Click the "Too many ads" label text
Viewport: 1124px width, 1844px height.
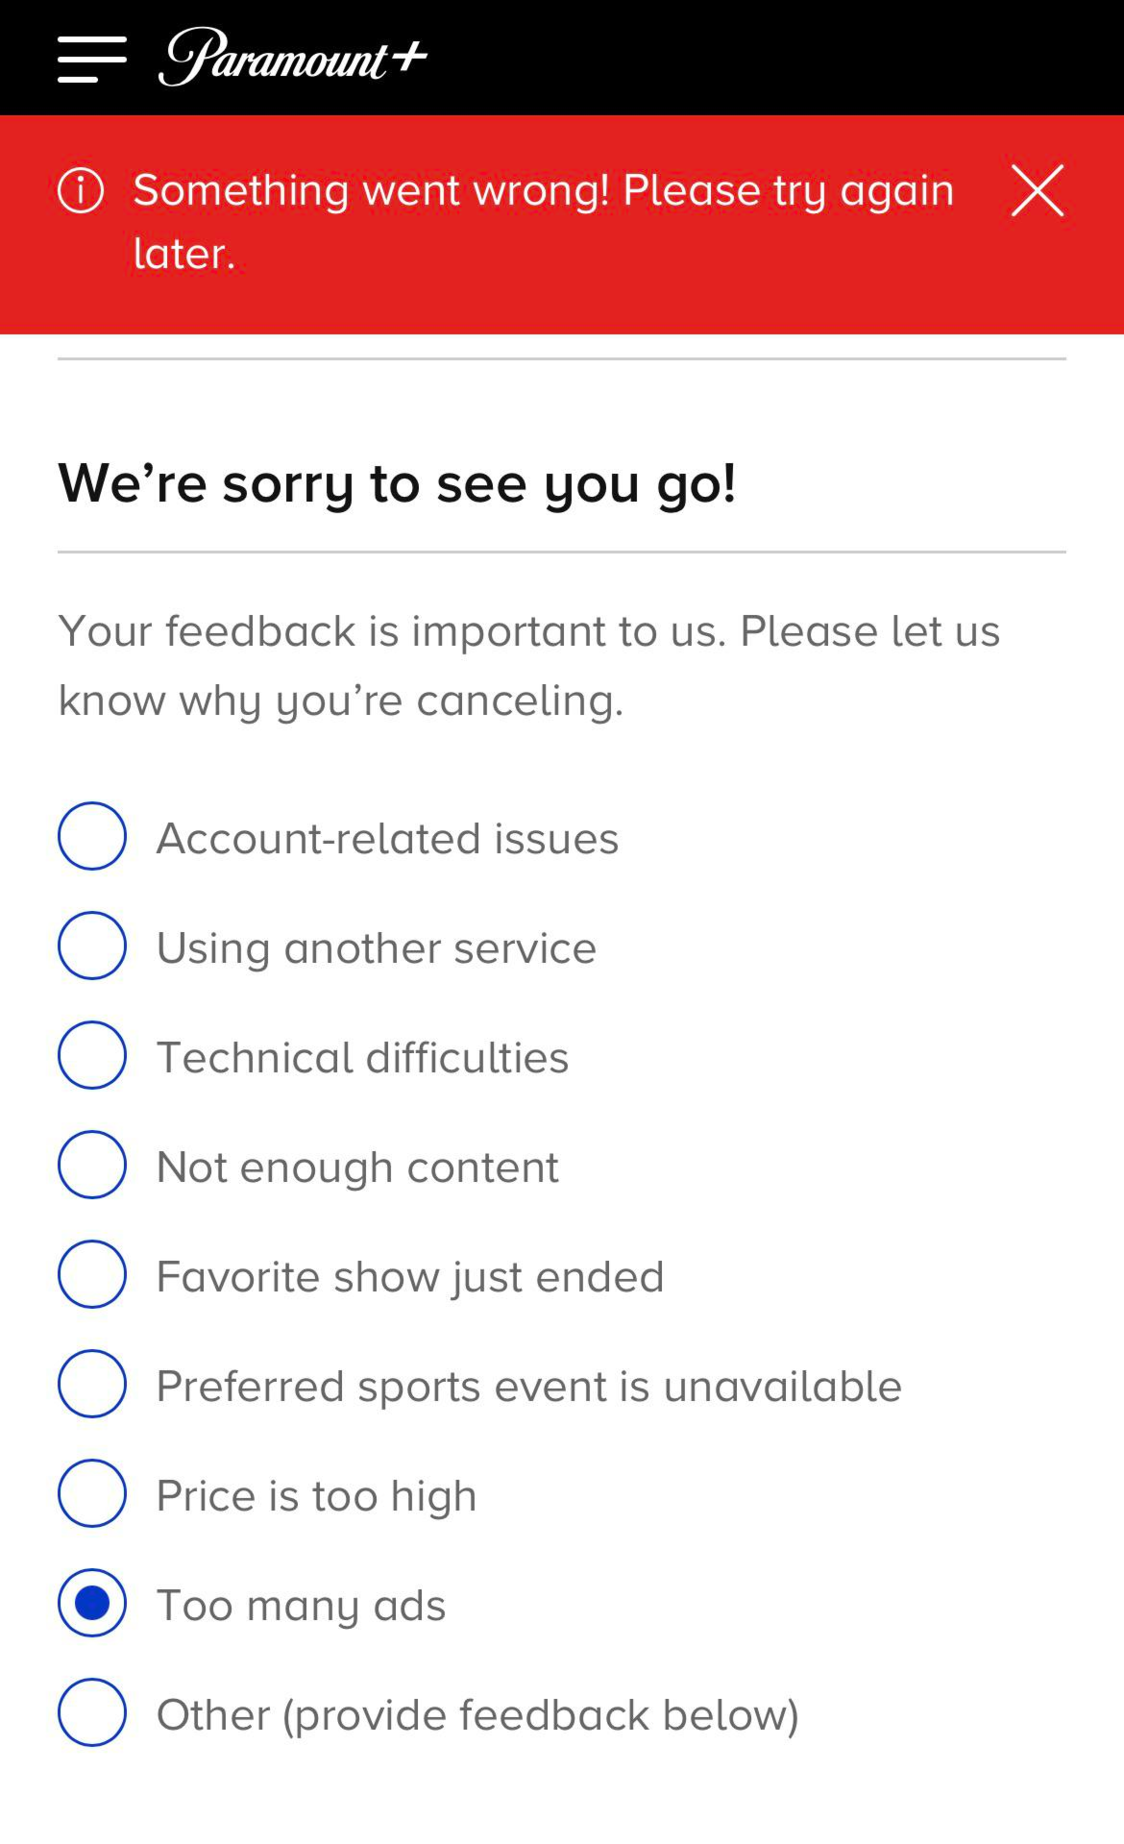[x=301, y=1606]
